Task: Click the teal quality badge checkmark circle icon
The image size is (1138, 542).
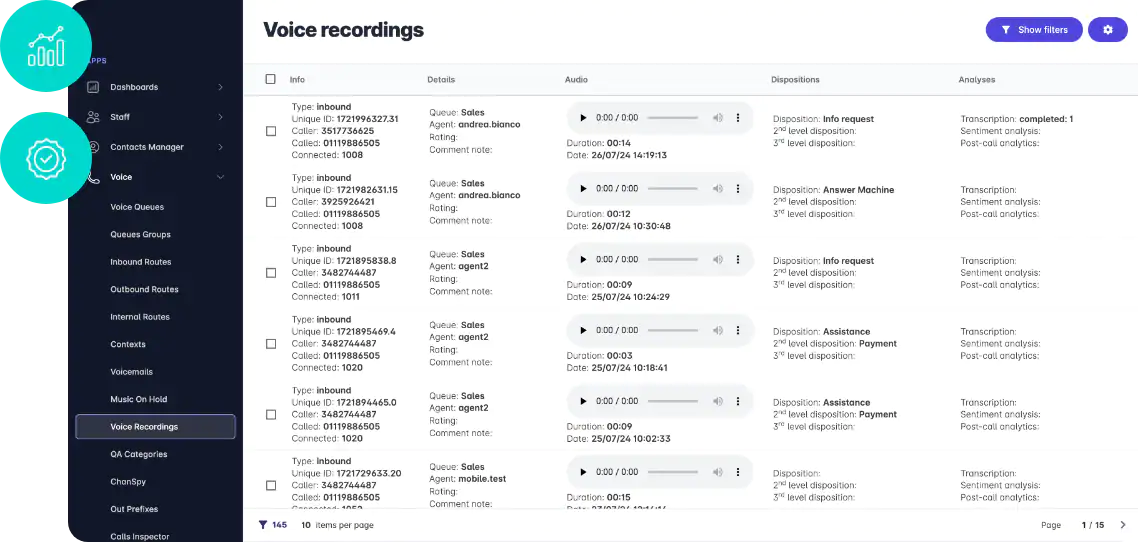Action: point(46,157)
